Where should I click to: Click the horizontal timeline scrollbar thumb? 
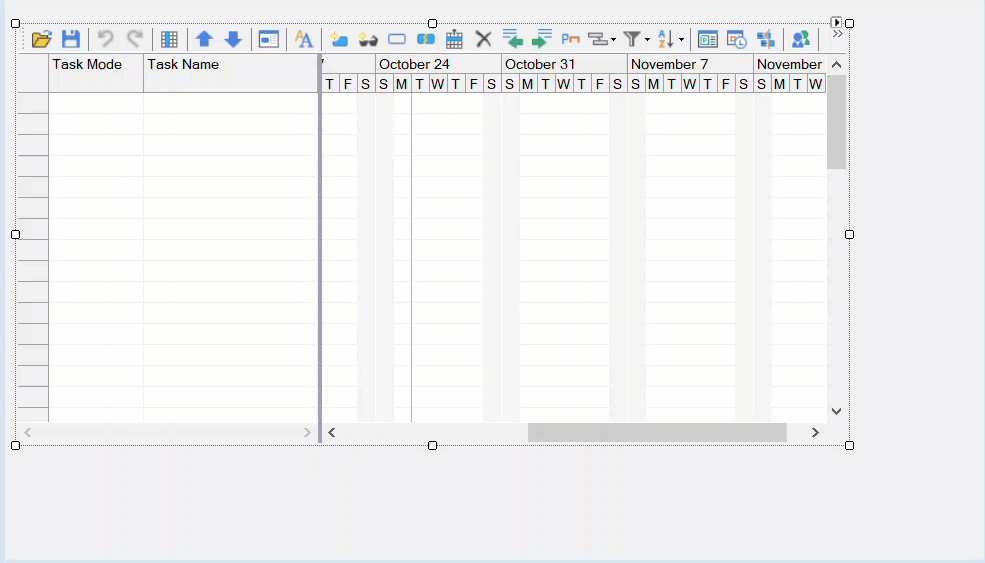657,432
